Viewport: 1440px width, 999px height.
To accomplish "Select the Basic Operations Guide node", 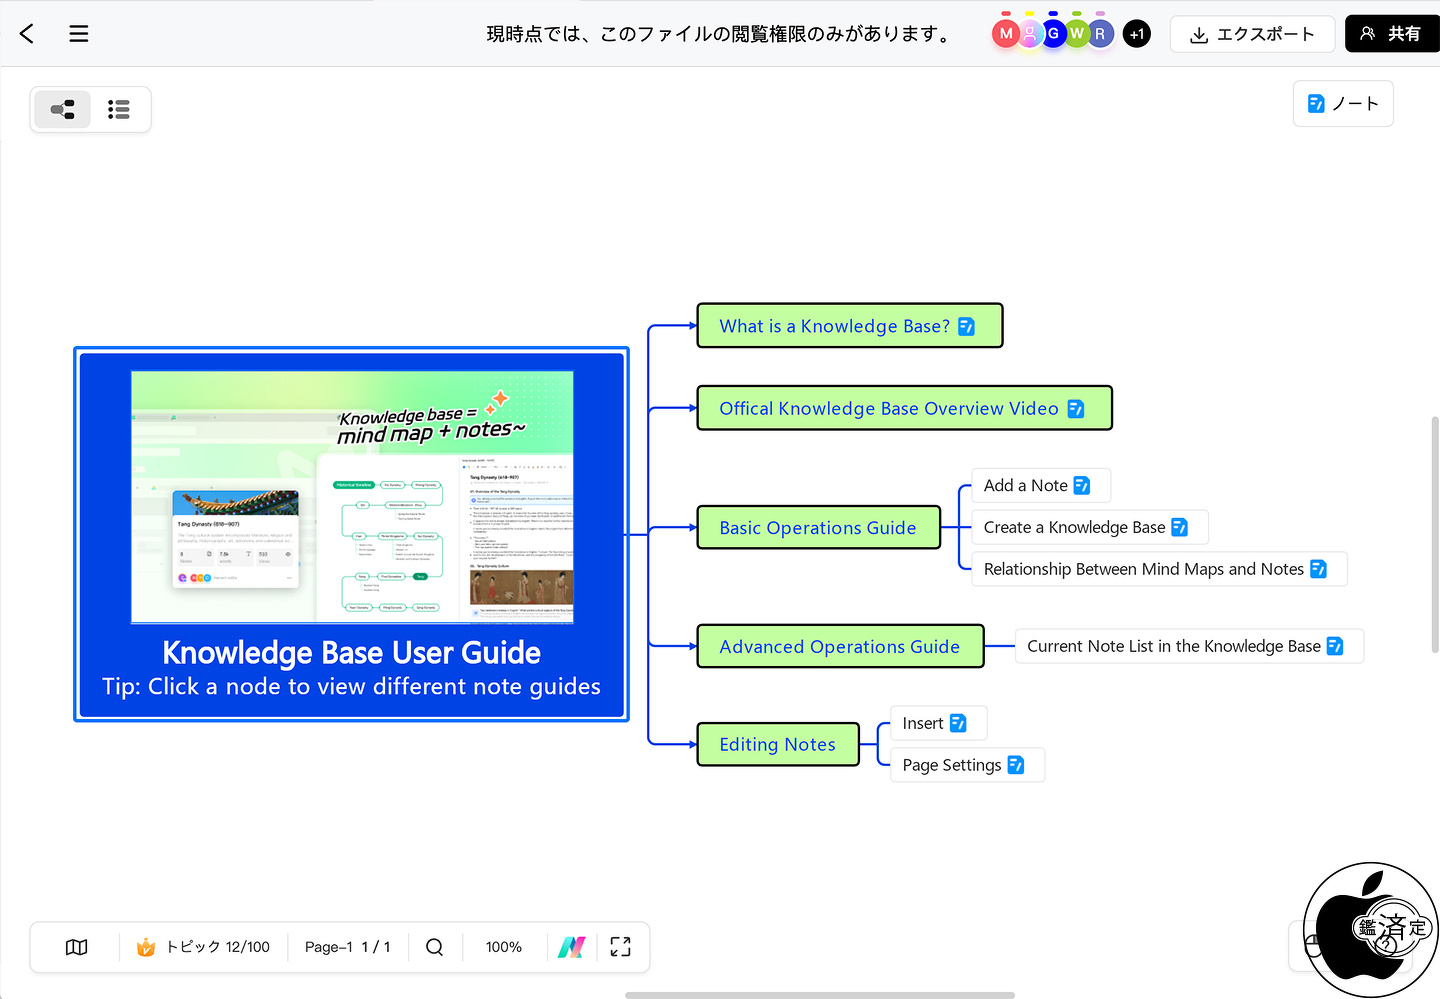I will [817, 528].
